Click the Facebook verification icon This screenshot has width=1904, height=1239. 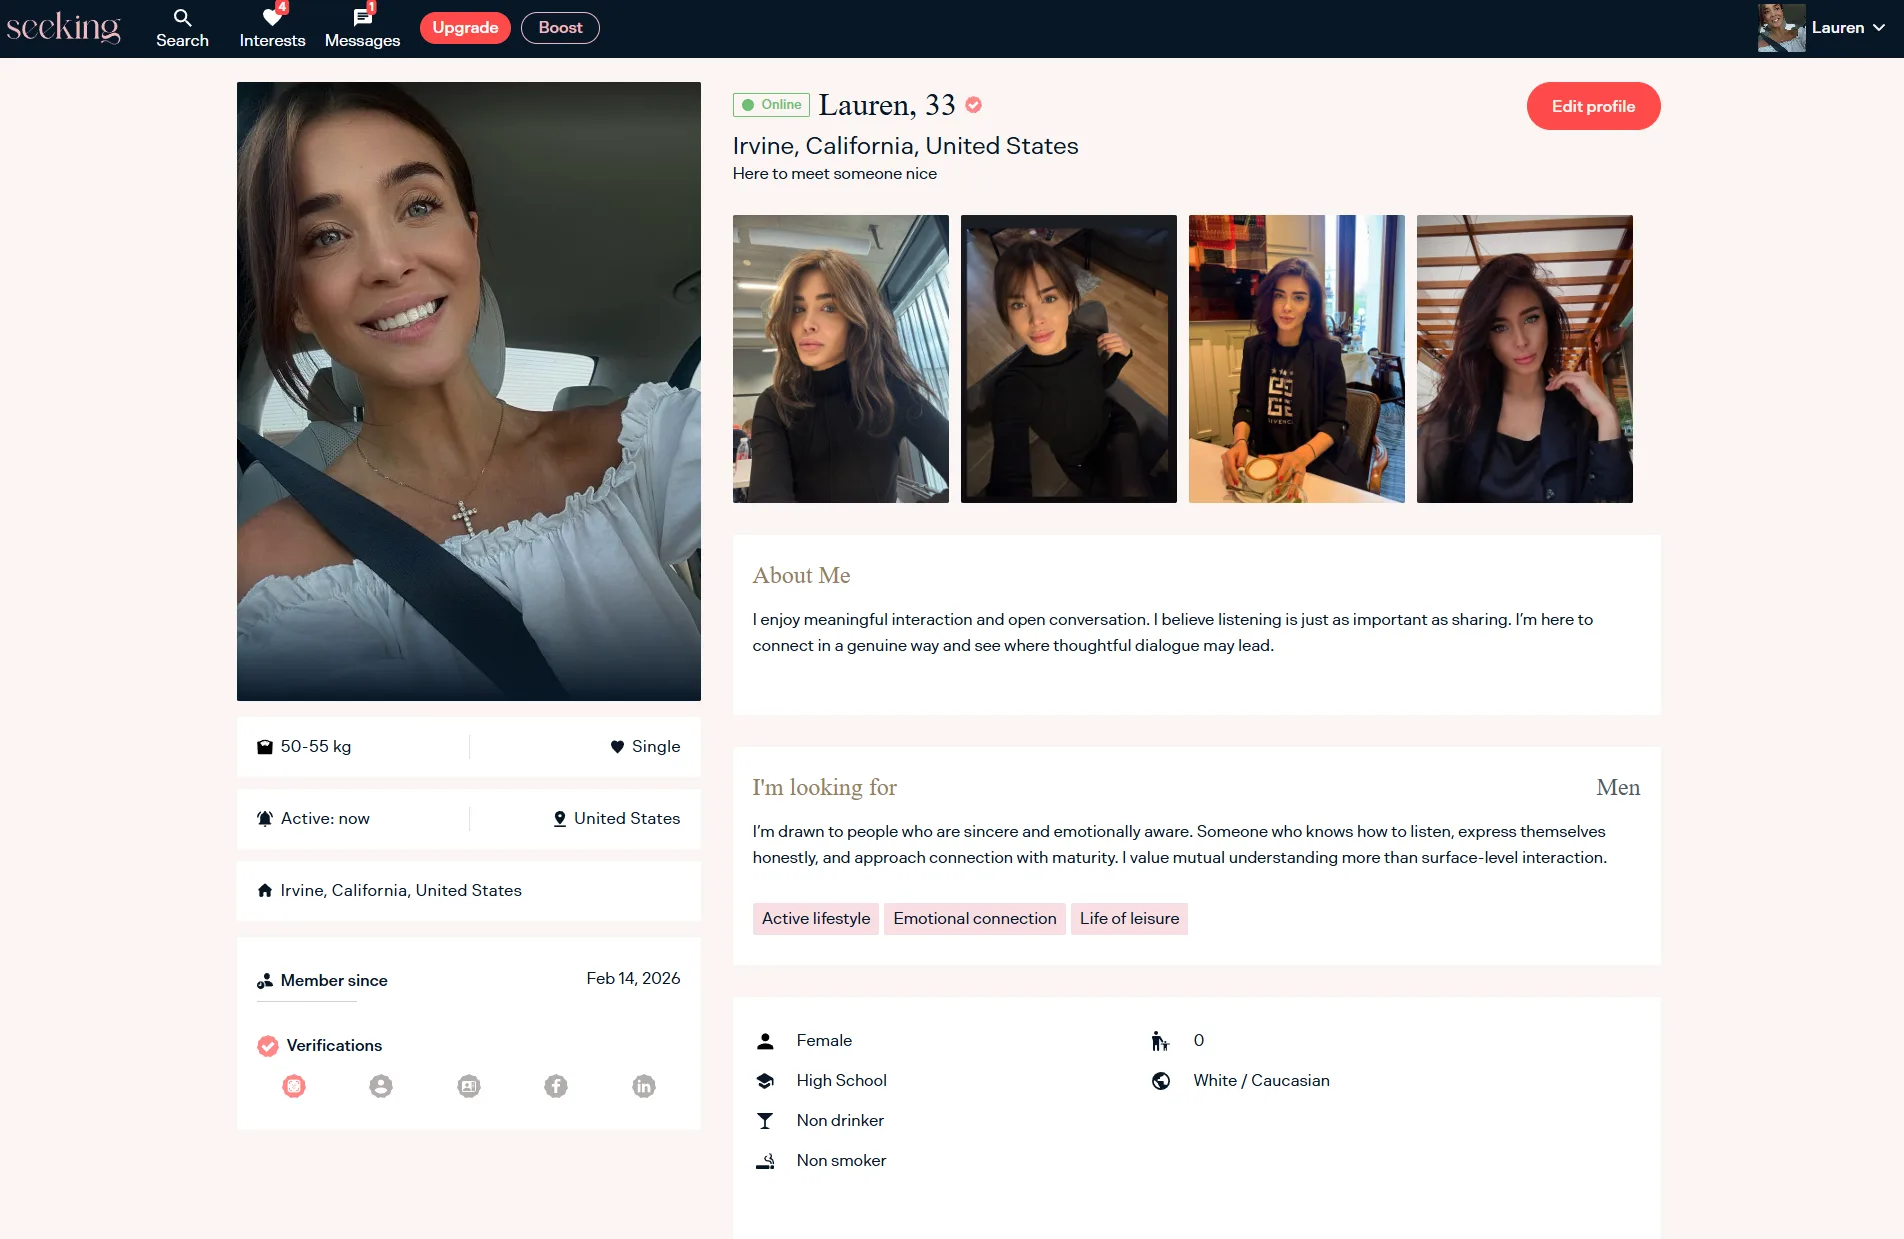(x=556, y=1086)
